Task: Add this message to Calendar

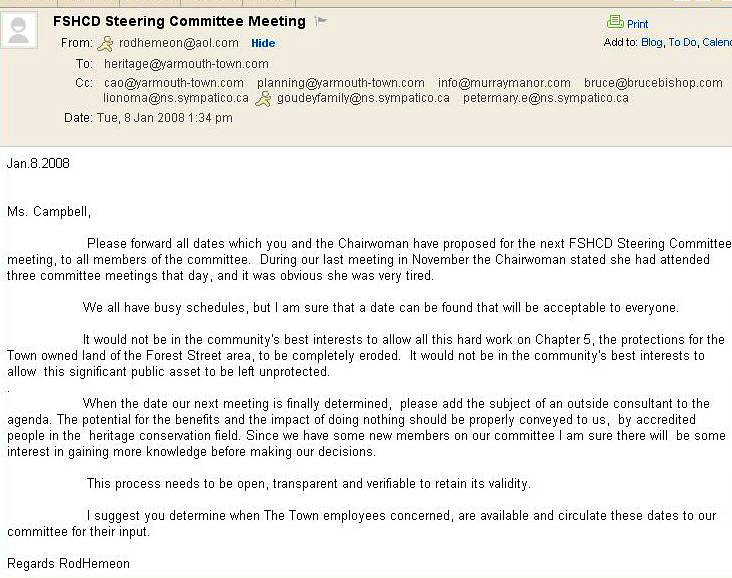Action: pyautogui.click(x=716, y=42)
